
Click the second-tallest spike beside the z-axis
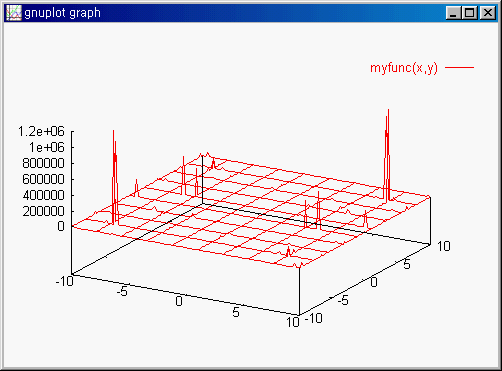point(114,177)
